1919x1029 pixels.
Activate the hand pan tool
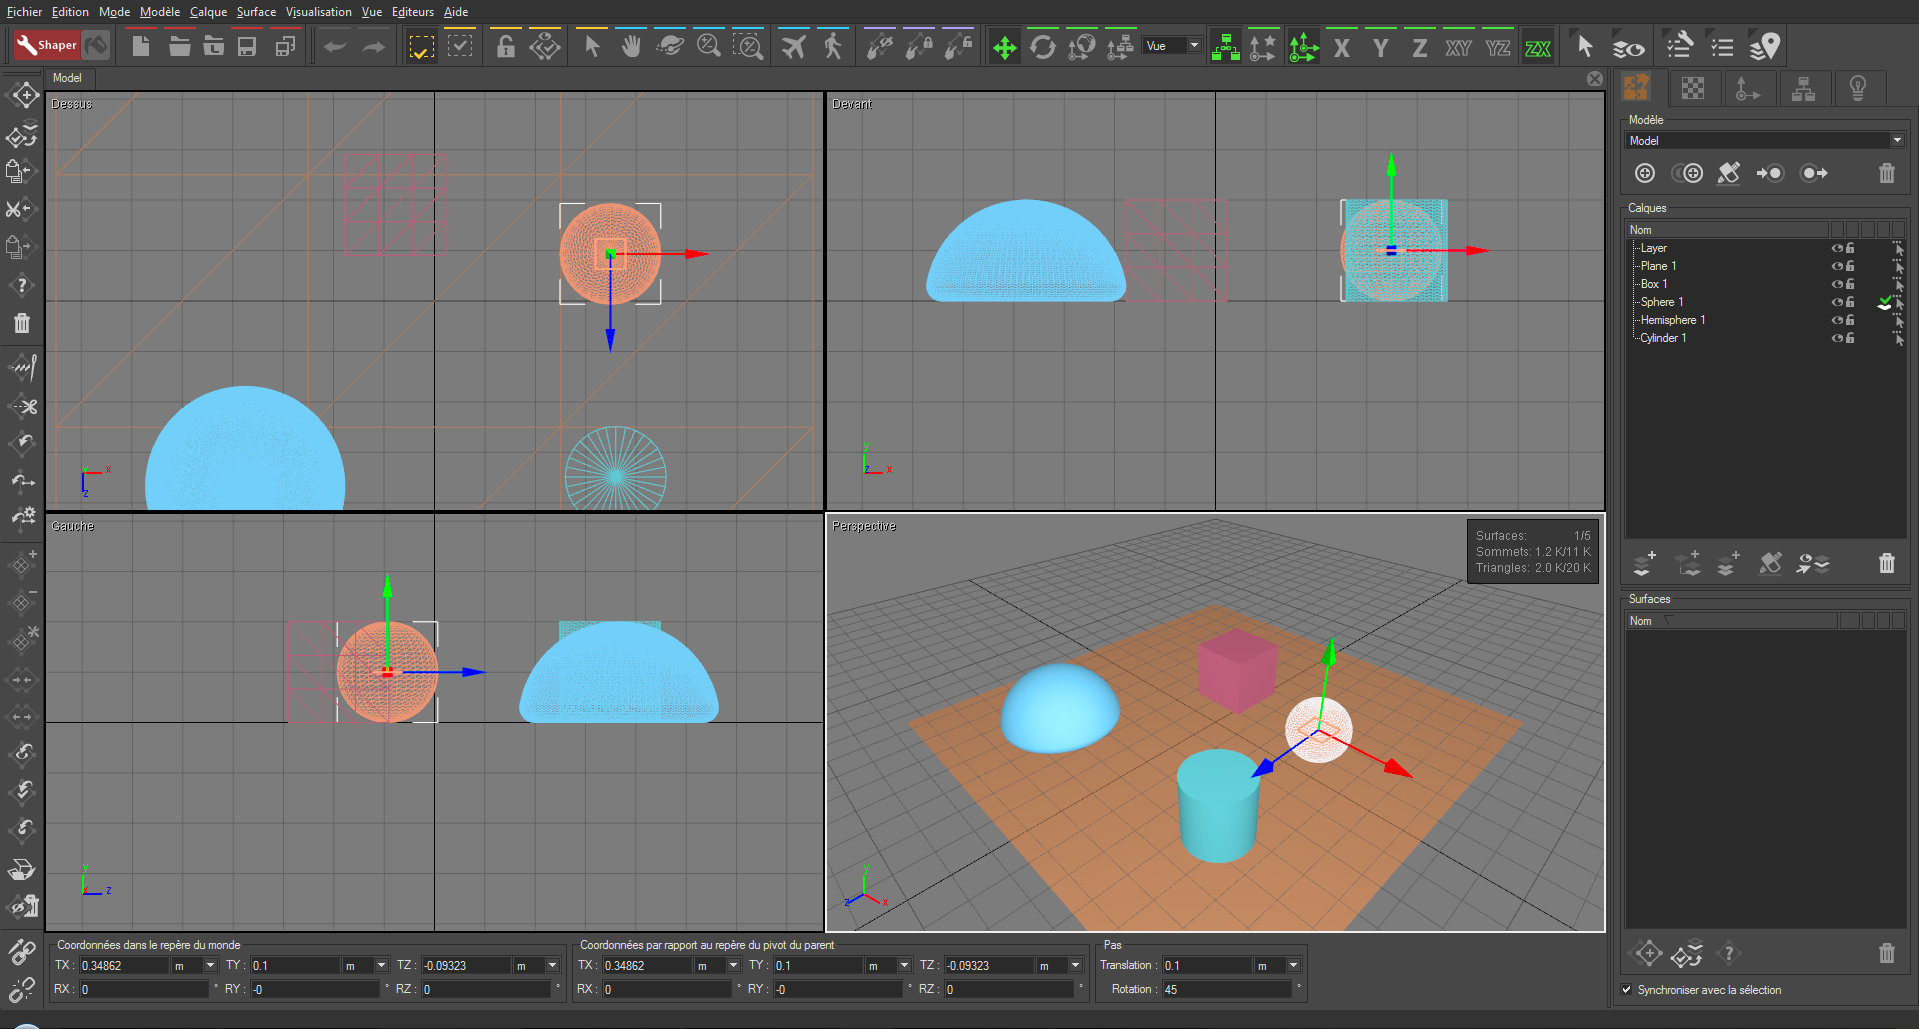tap(630, 46)
